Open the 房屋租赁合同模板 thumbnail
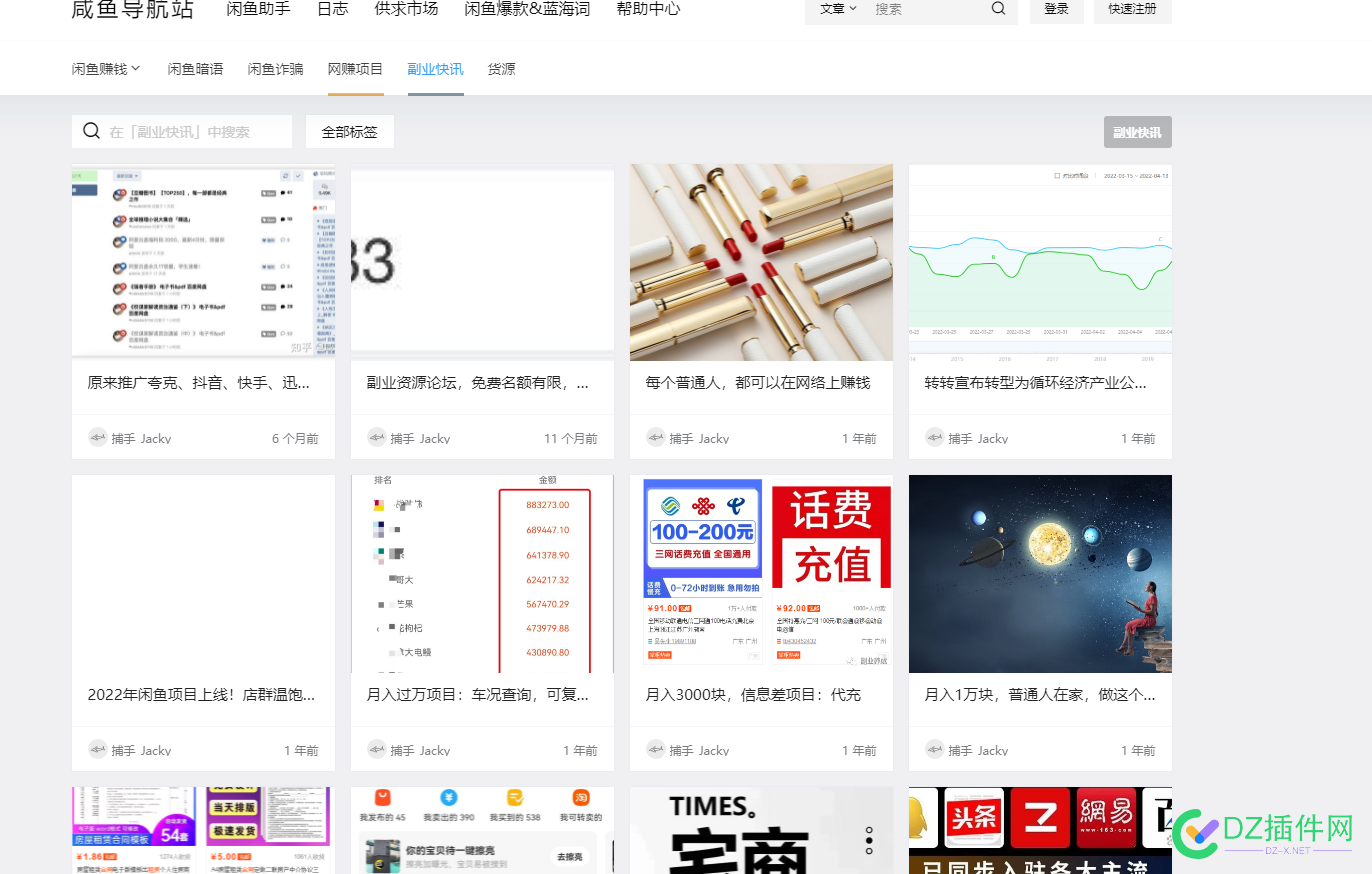1372x874 pixels. pyautogui.click(x=203, y=830)
